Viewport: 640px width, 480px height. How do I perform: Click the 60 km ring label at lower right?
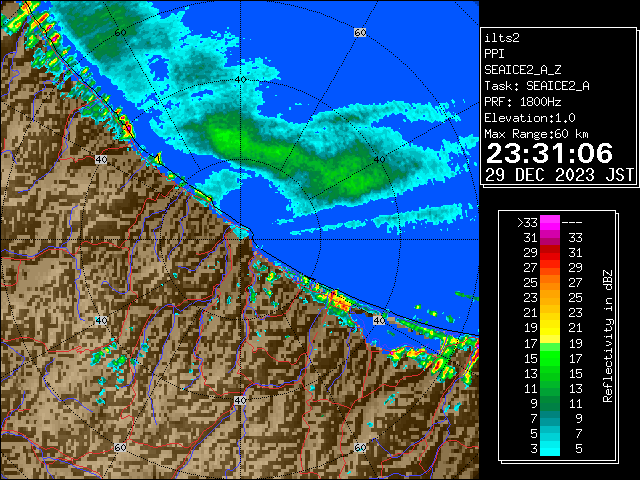pos(360,448)
